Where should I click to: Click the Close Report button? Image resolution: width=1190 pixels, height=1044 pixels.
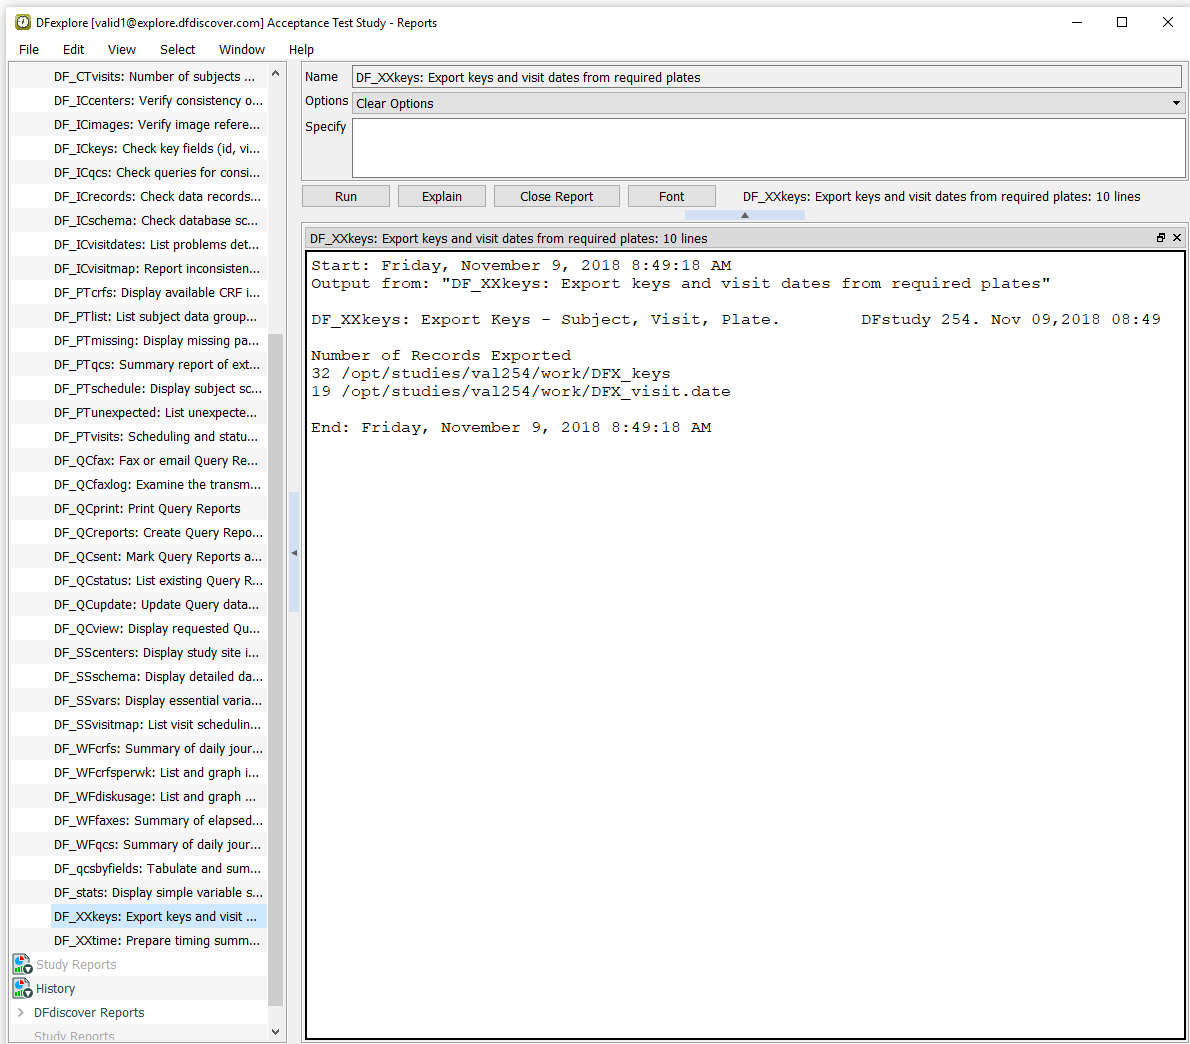coord(556,196)
